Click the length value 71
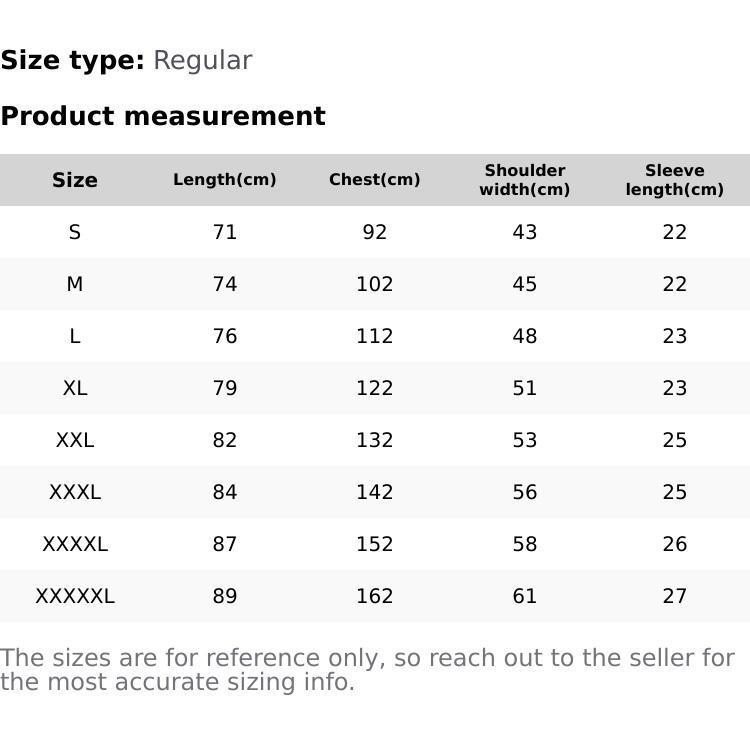This screenshot has width=750, height=750. coord(224,232)
